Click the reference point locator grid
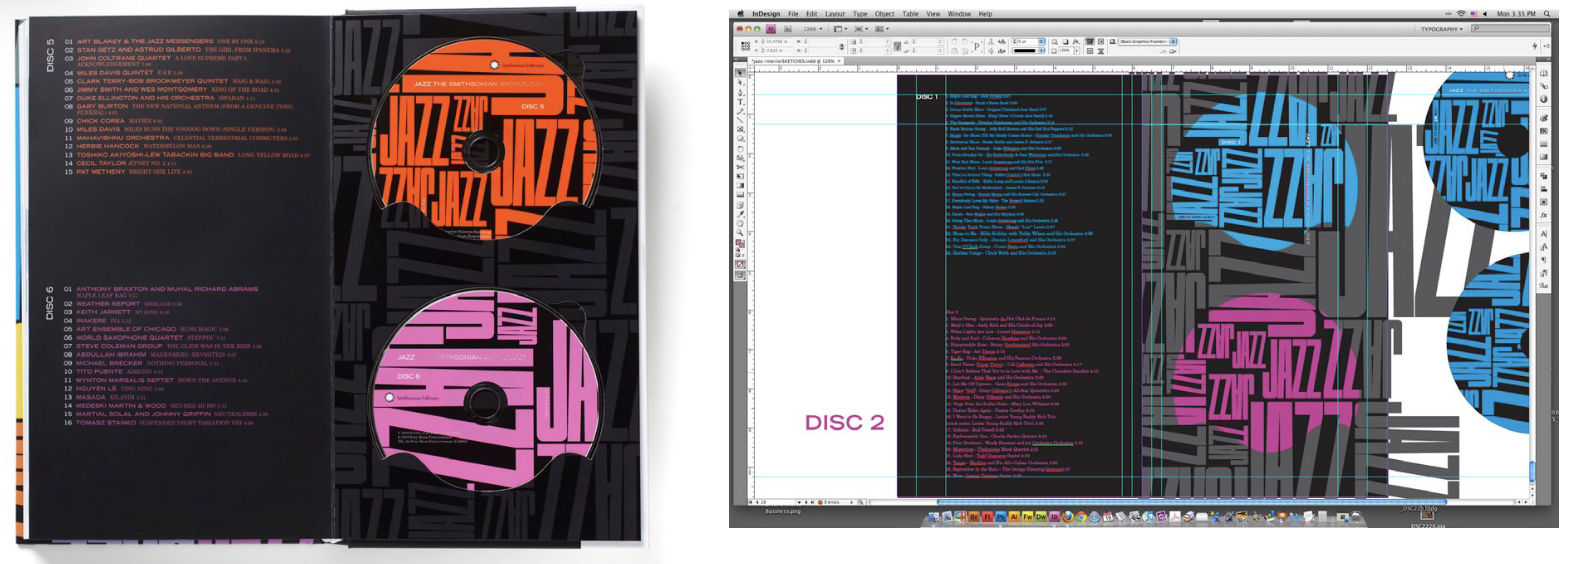This screenshot has height=564, width=1574. click(746, 46)
